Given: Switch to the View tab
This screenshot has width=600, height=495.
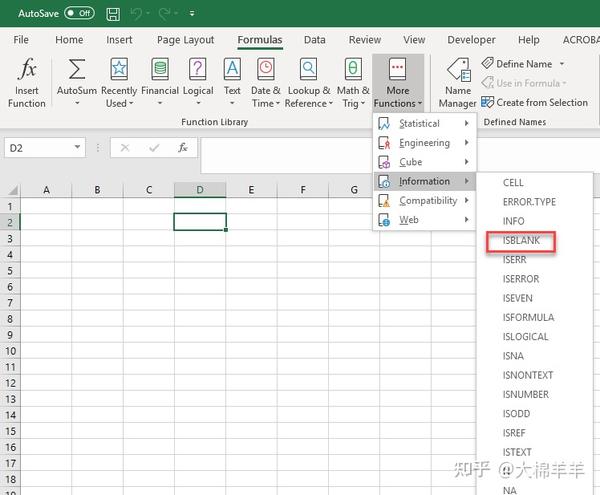Looking at the screenshot, I should [414, 40].
